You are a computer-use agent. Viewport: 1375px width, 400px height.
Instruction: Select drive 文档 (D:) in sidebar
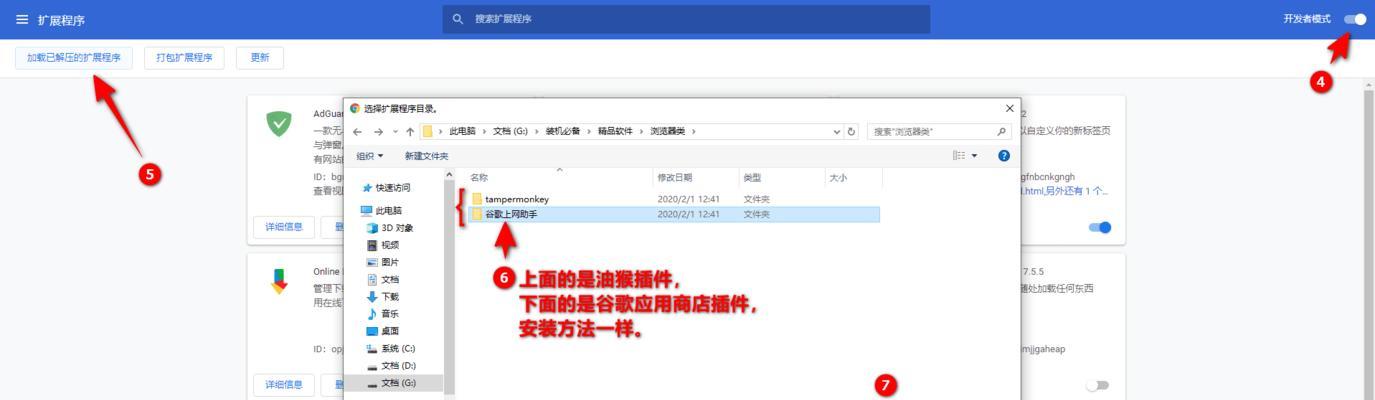tap(391, 366)
